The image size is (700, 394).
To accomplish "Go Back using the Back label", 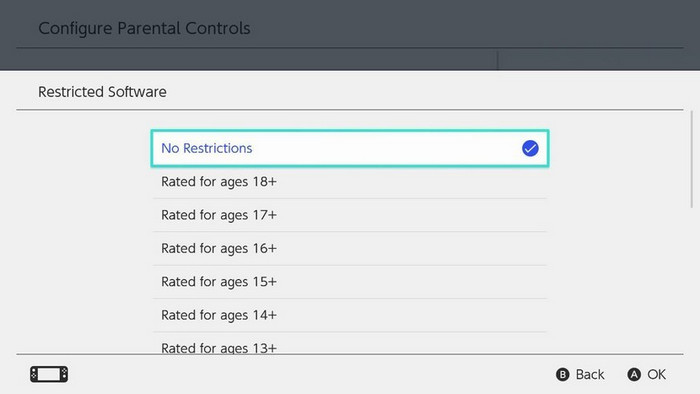I will coord(590,374).
